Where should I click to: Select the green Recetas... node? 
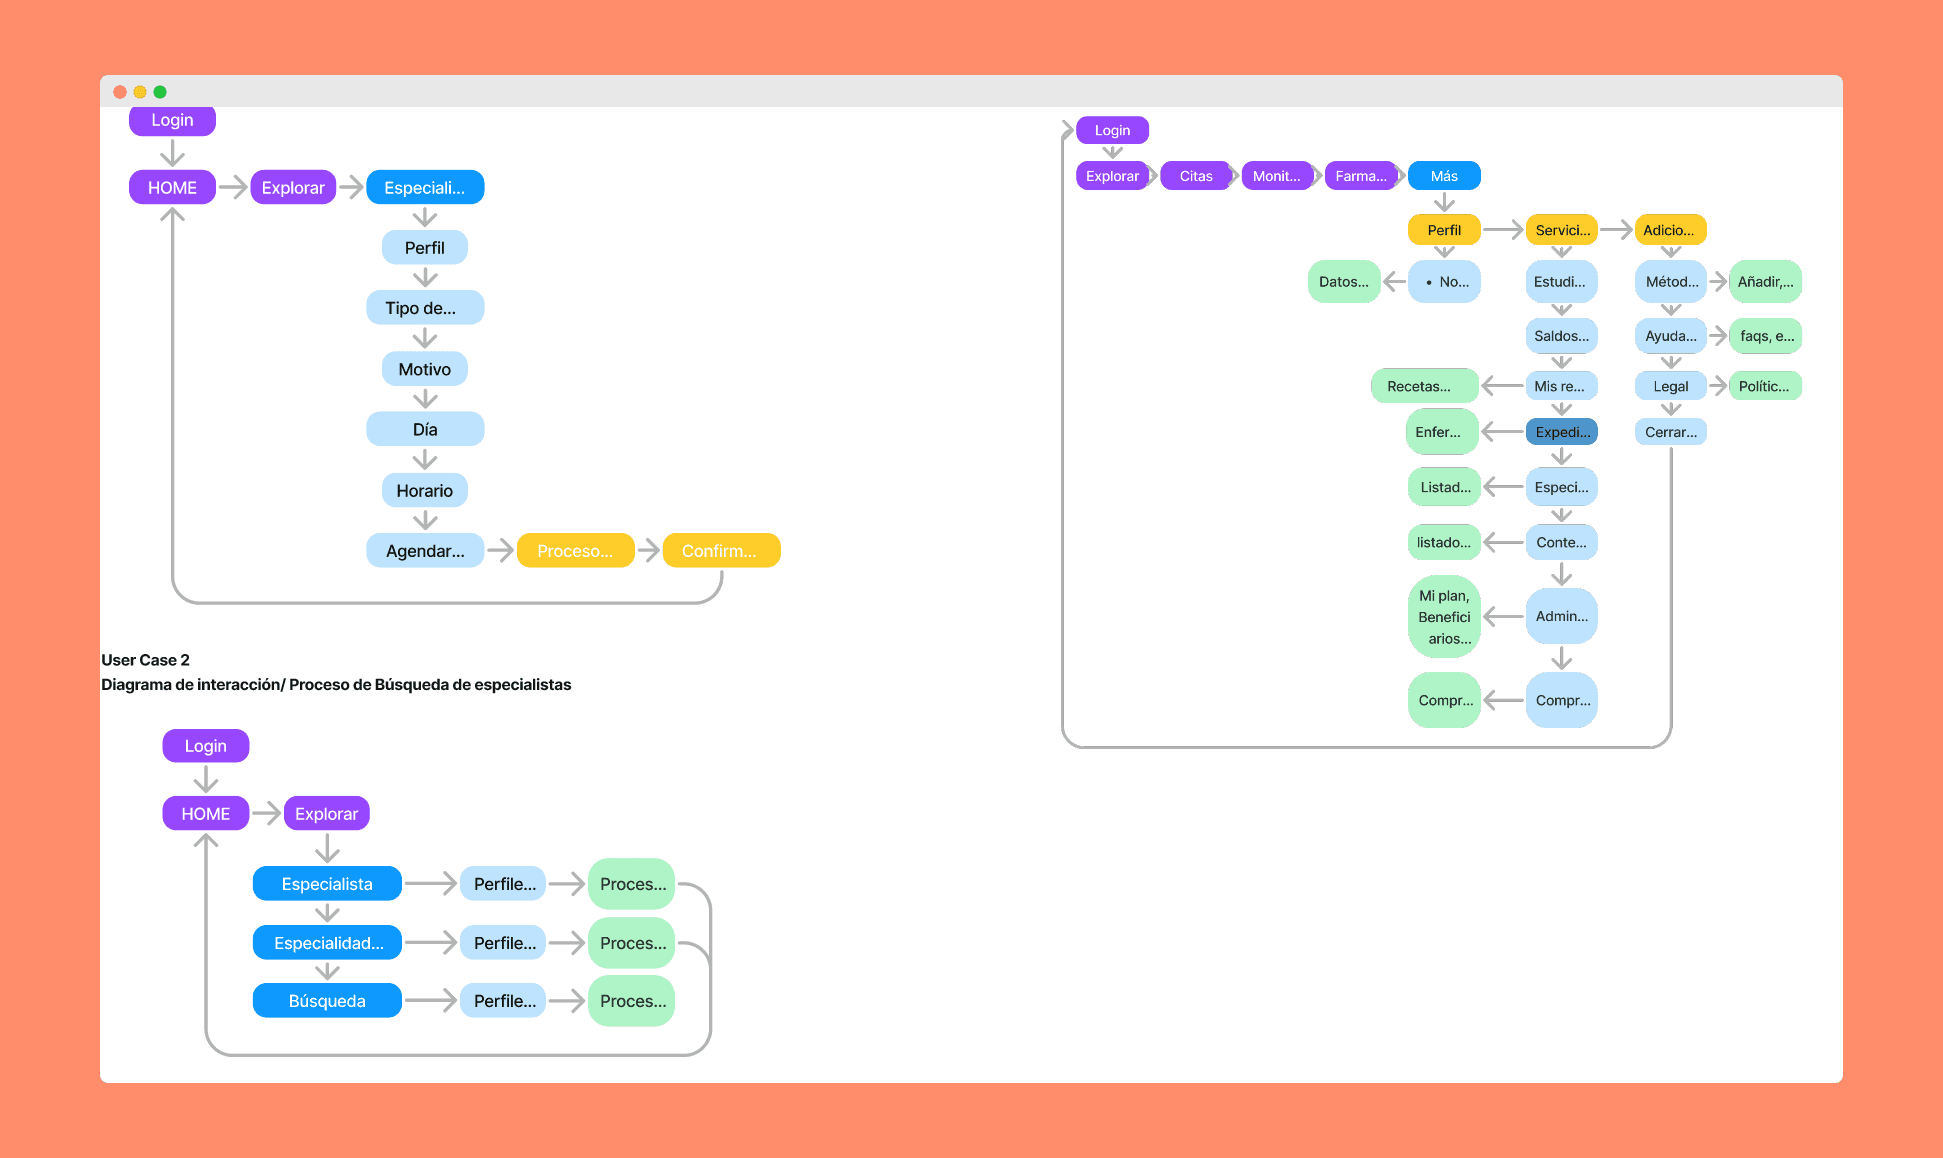(1423, 386)
